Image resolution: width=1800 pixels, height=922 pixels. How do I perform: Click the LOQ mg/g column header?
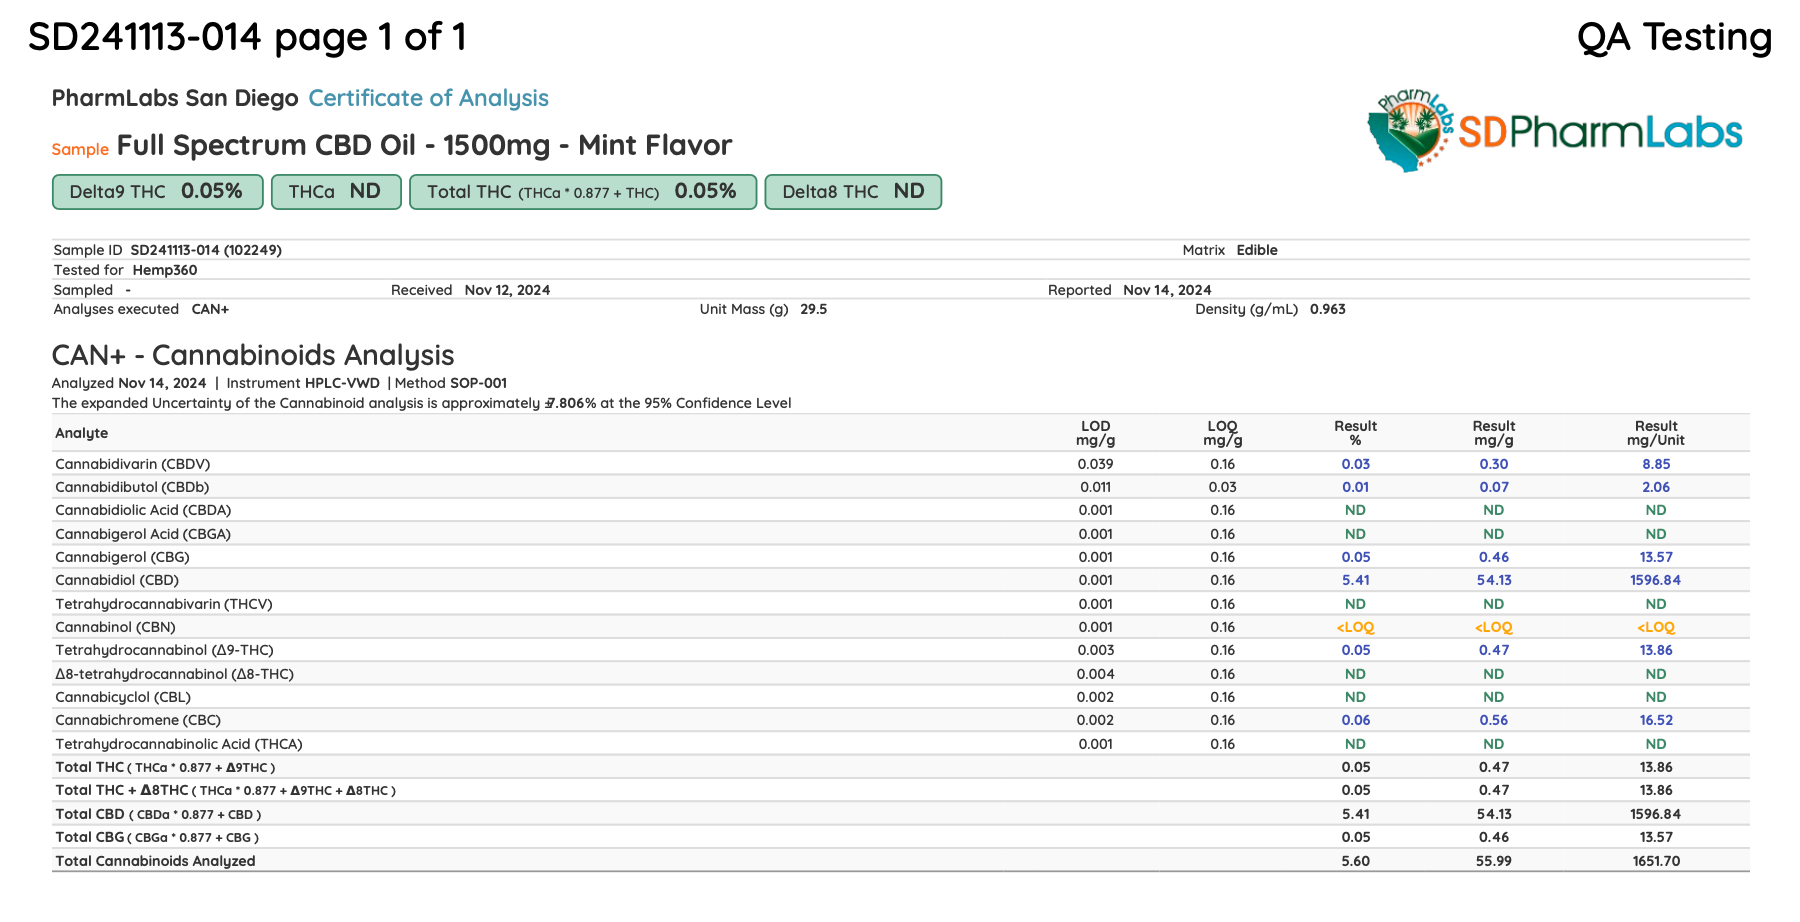coord(1222,433)
